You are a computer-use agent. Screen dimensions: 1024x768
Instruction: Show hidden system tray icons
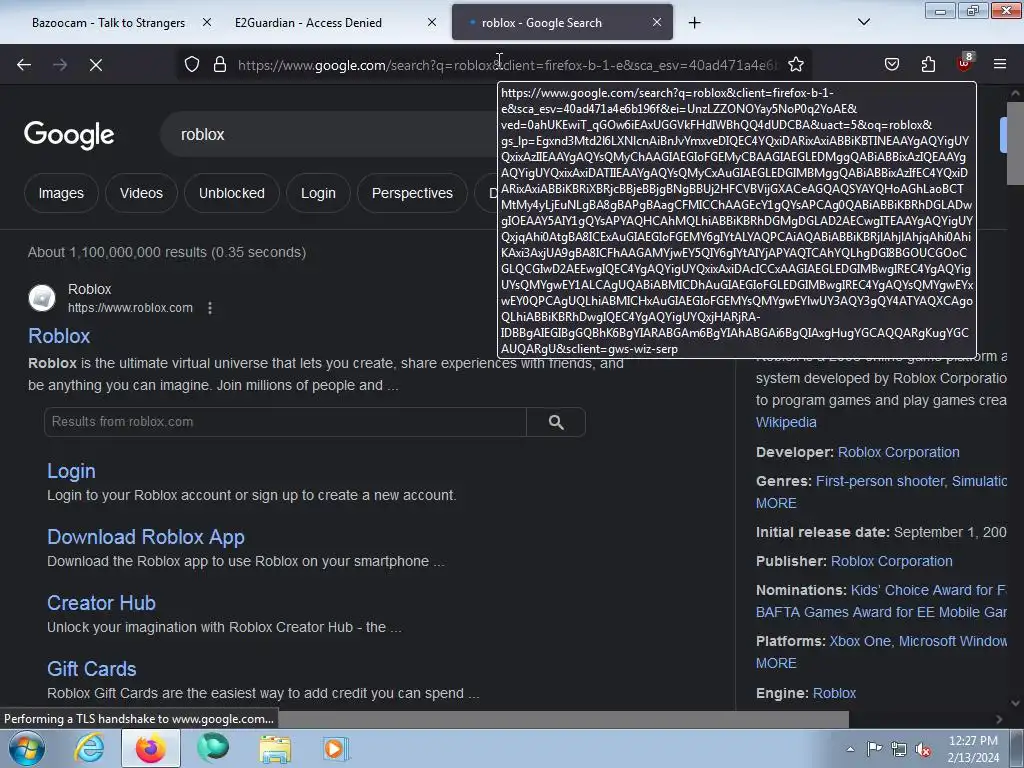(850, 749)
